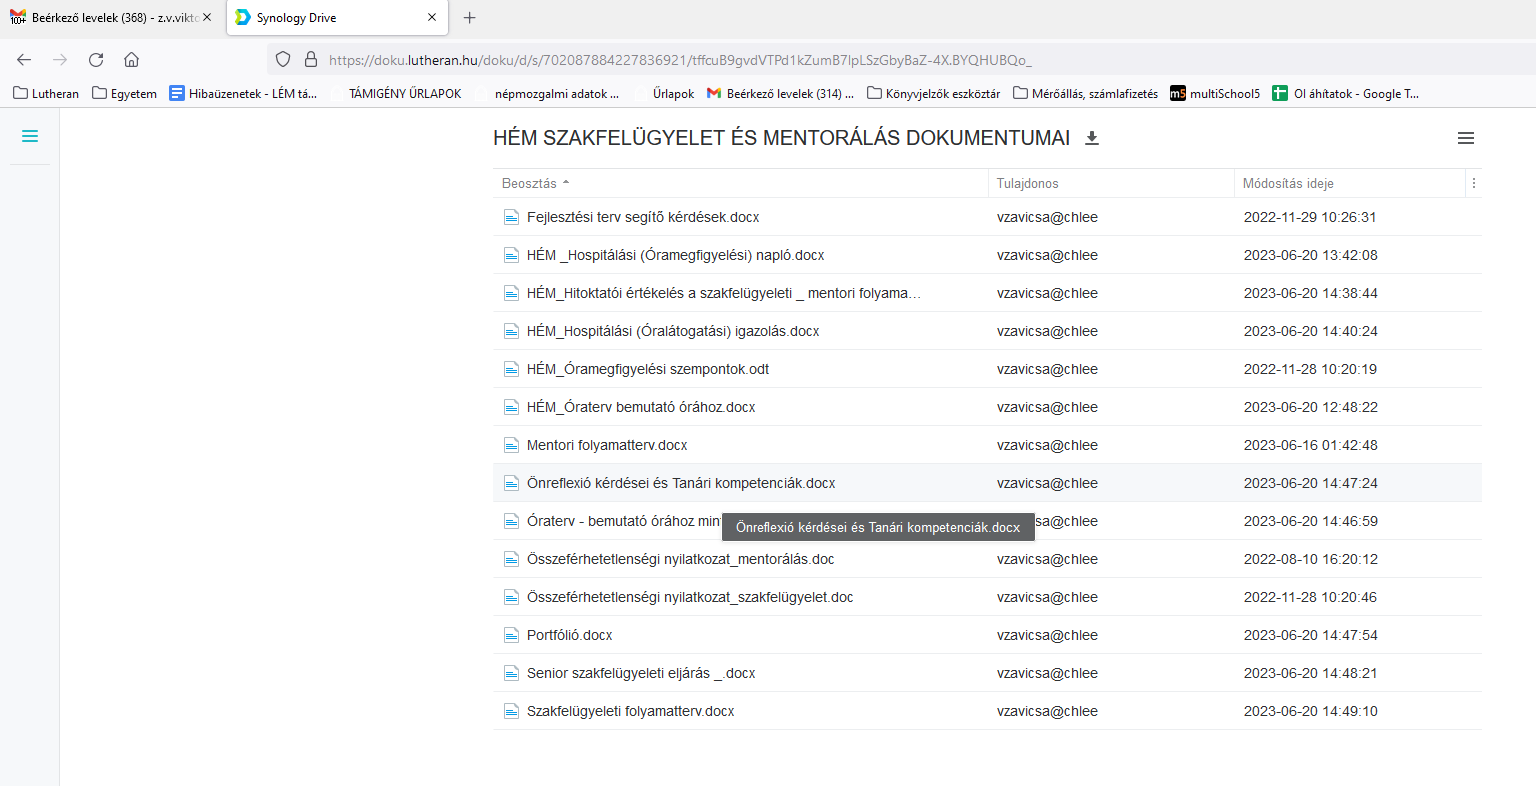Select Fejlesztési terv segítő kérdések.docx file
The image size is (1536, 786).
click(643, 217)
